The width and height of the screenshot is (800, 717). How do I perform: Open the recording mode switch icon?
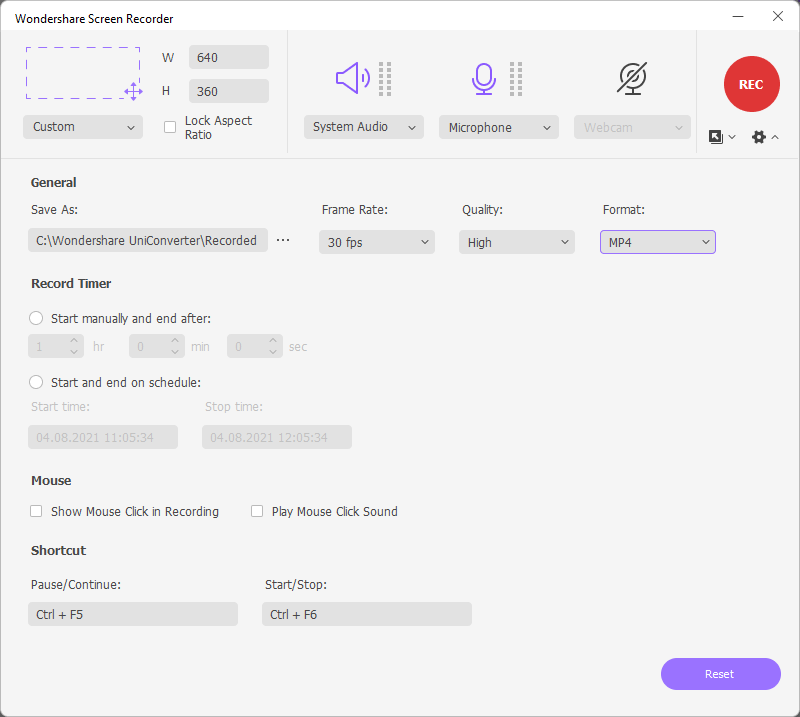pos(716,137)
